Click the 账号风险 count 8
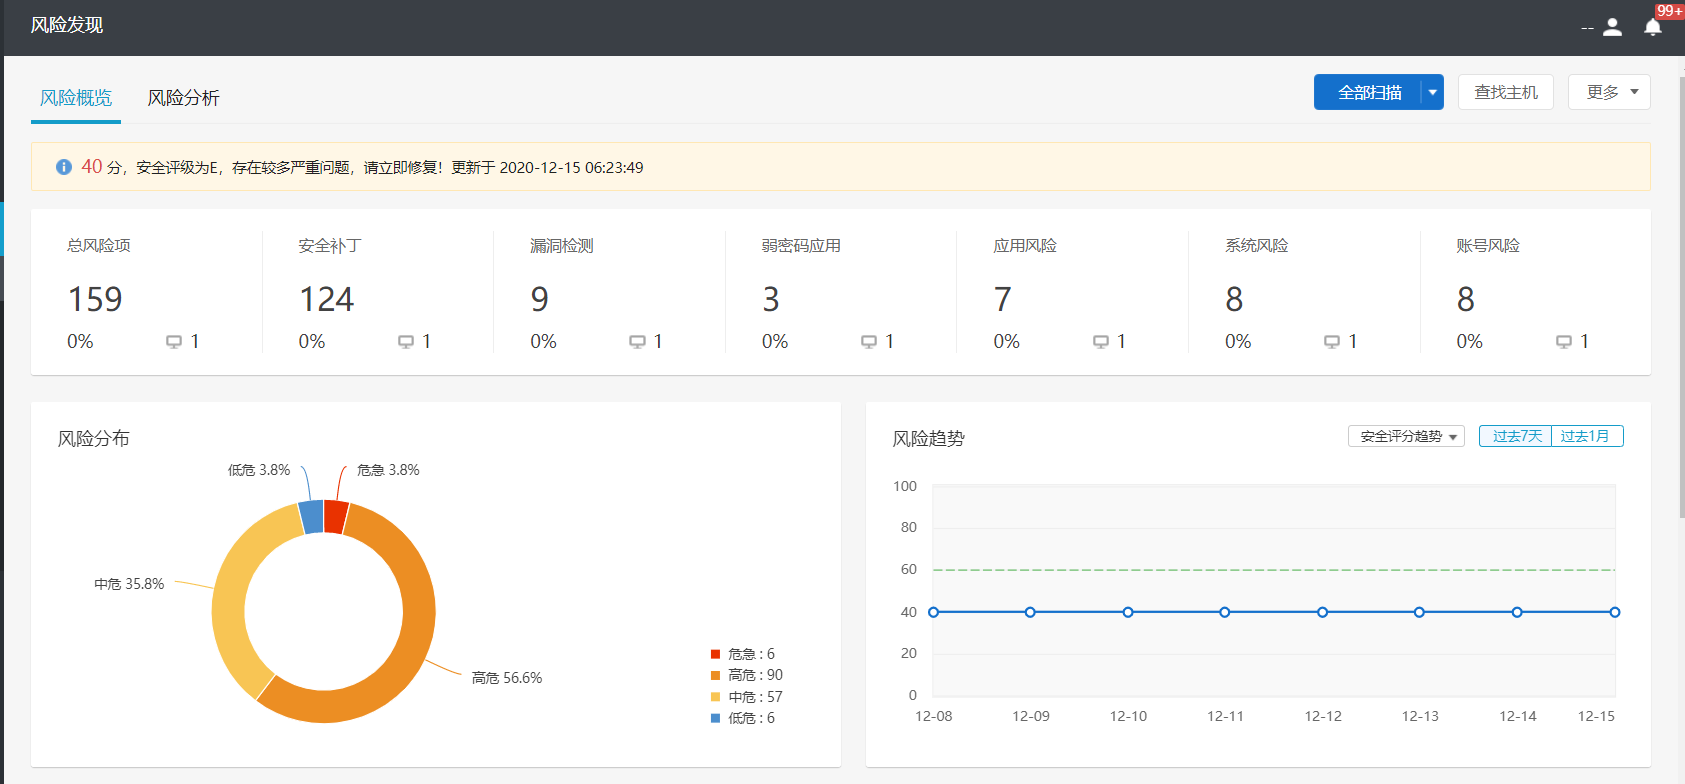 coord(1466,299)
